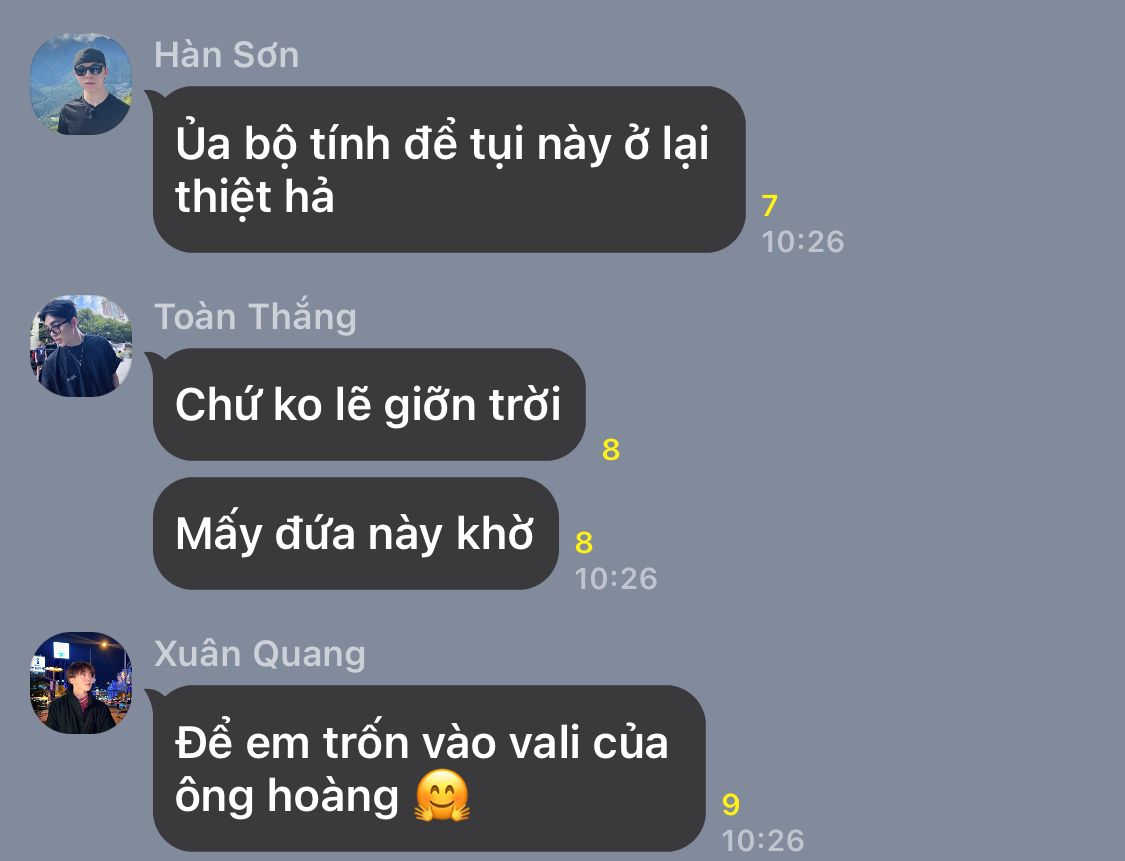Select message 'Chứ ko lẽ giỡn trời'
The width and height of the screenshot is (1125, 861).
pyautogui.click(x=369, y=405)
